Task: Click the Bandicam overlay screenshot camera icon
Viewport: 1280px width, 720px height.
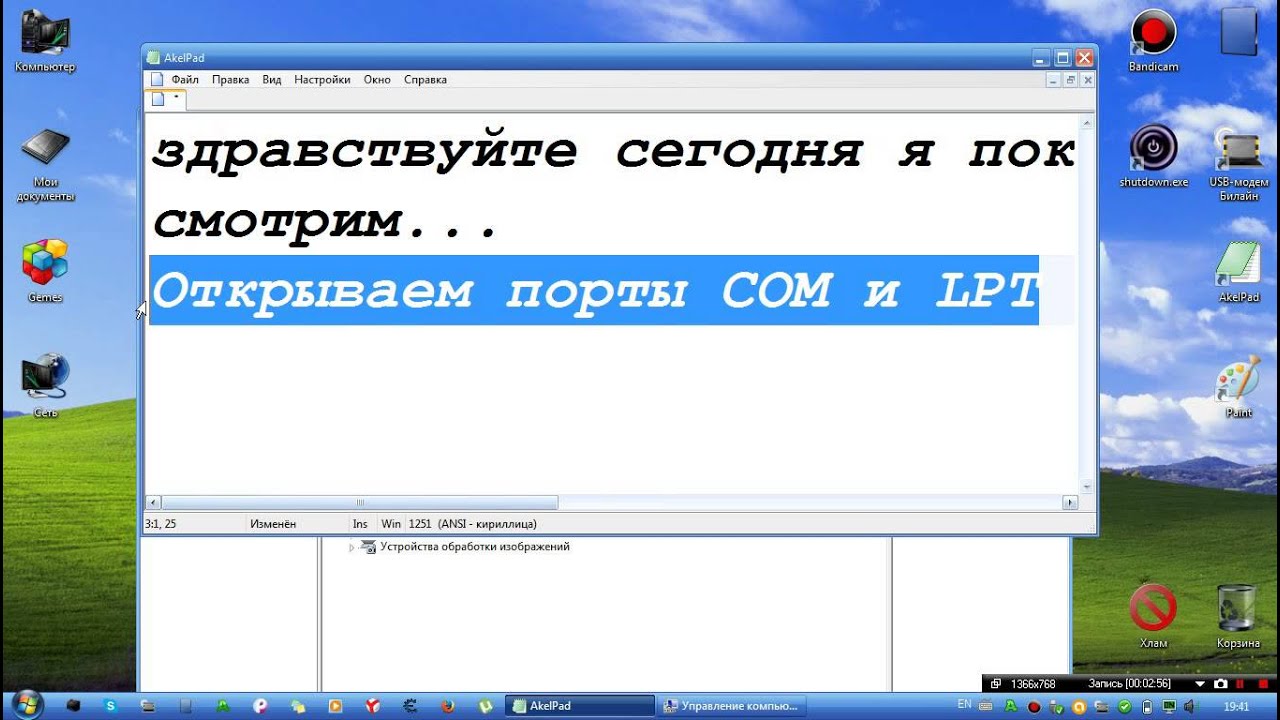Action: [1221, 683]
